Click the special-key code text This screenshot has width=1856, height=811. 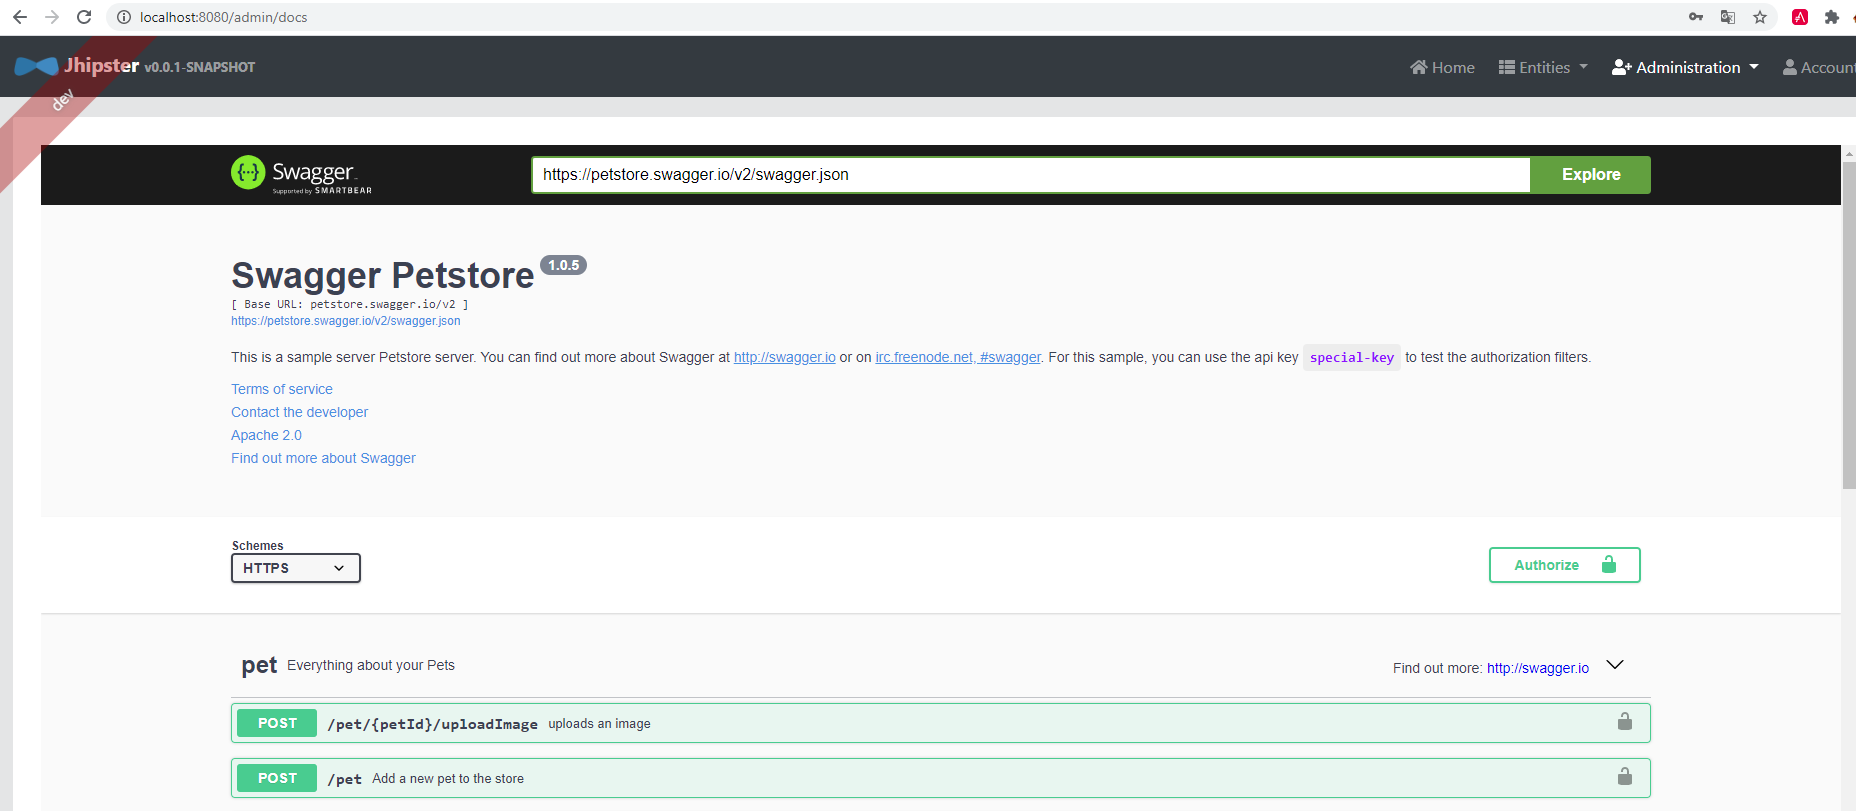click(1352, 357)
